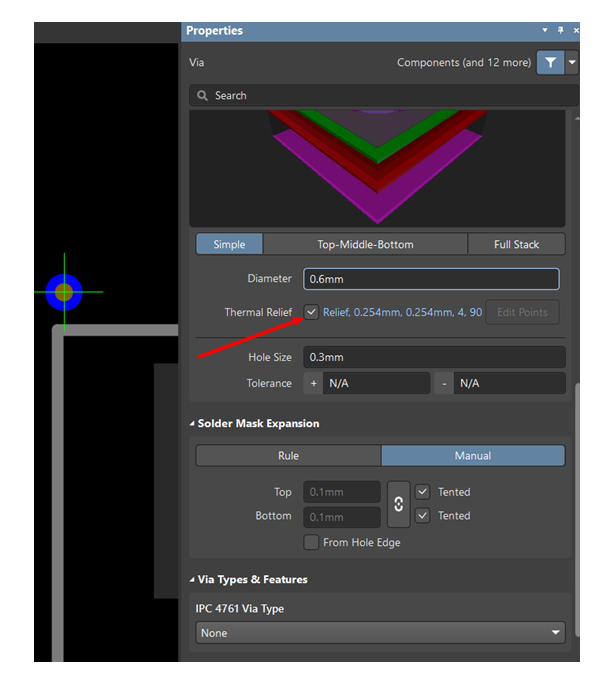Switch to the Full Stack tab
The height and width of the screenshot is (674, 602).
coord(516,245)
